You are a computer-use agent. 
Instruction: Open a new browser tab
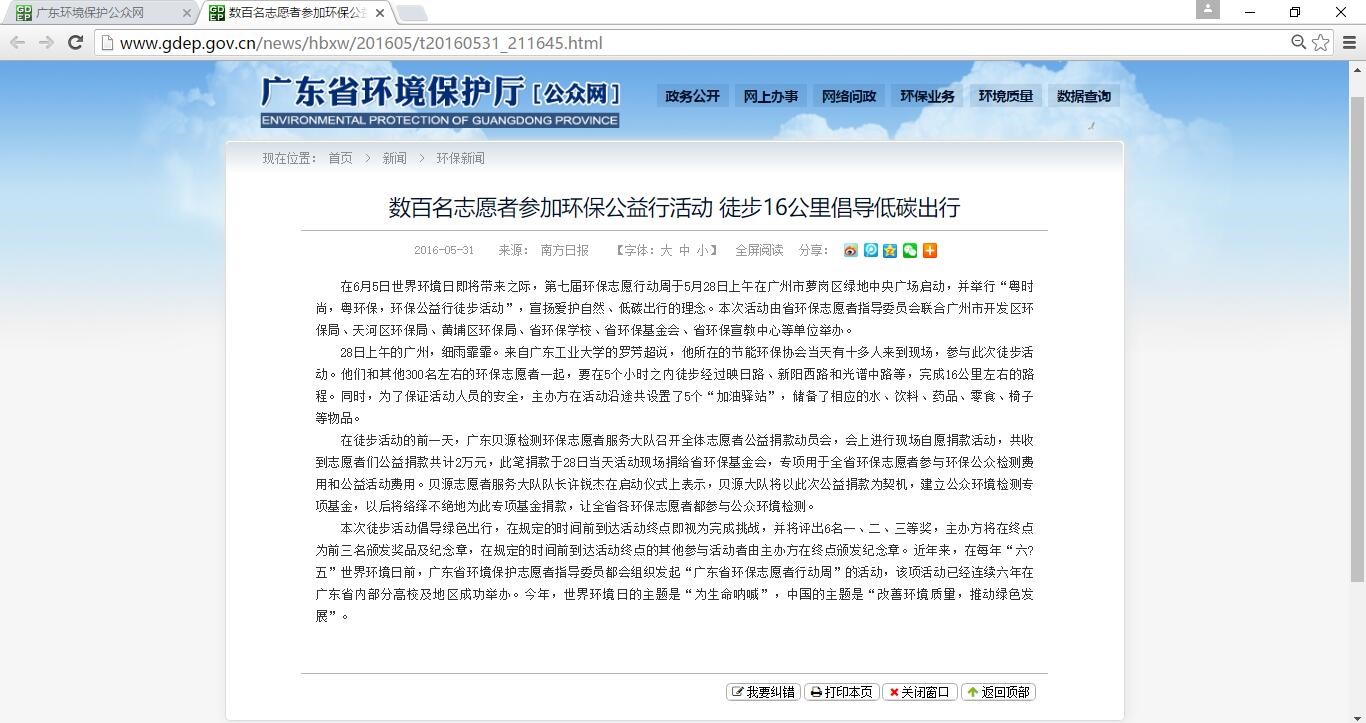coord(412,13)
